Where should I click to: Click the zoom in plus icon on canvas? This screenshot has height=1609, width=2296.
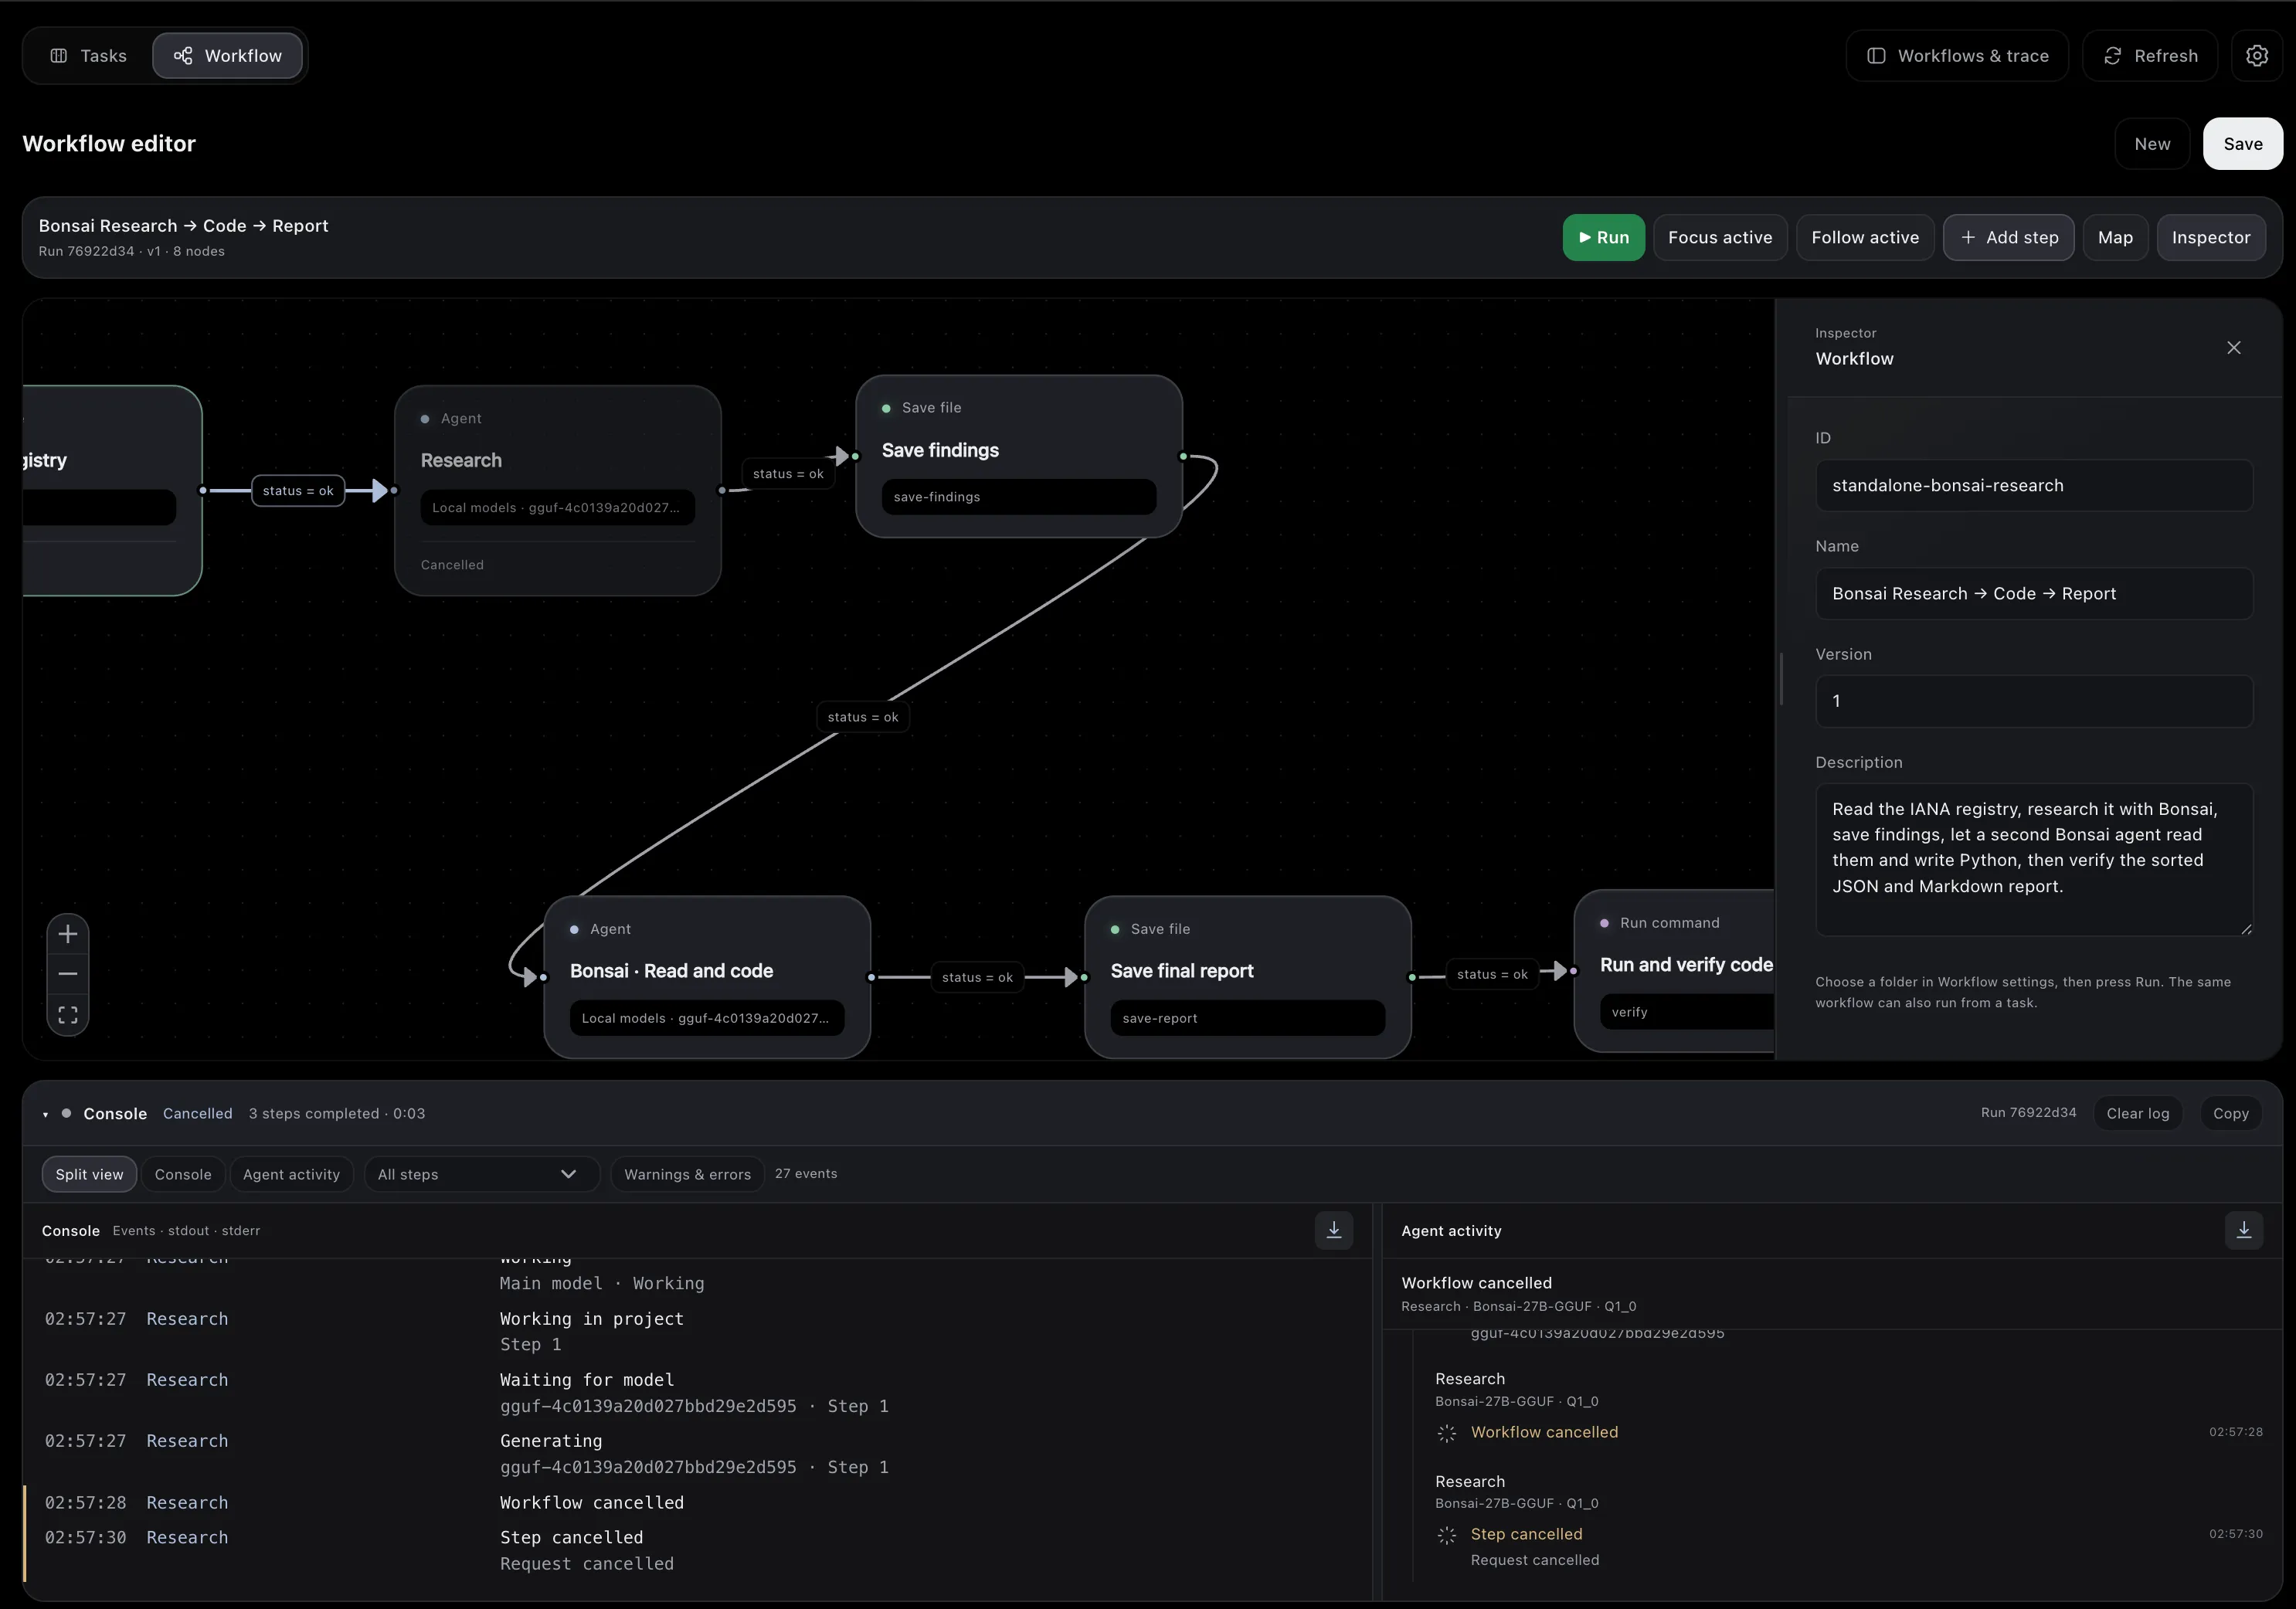tap(68, 934)
